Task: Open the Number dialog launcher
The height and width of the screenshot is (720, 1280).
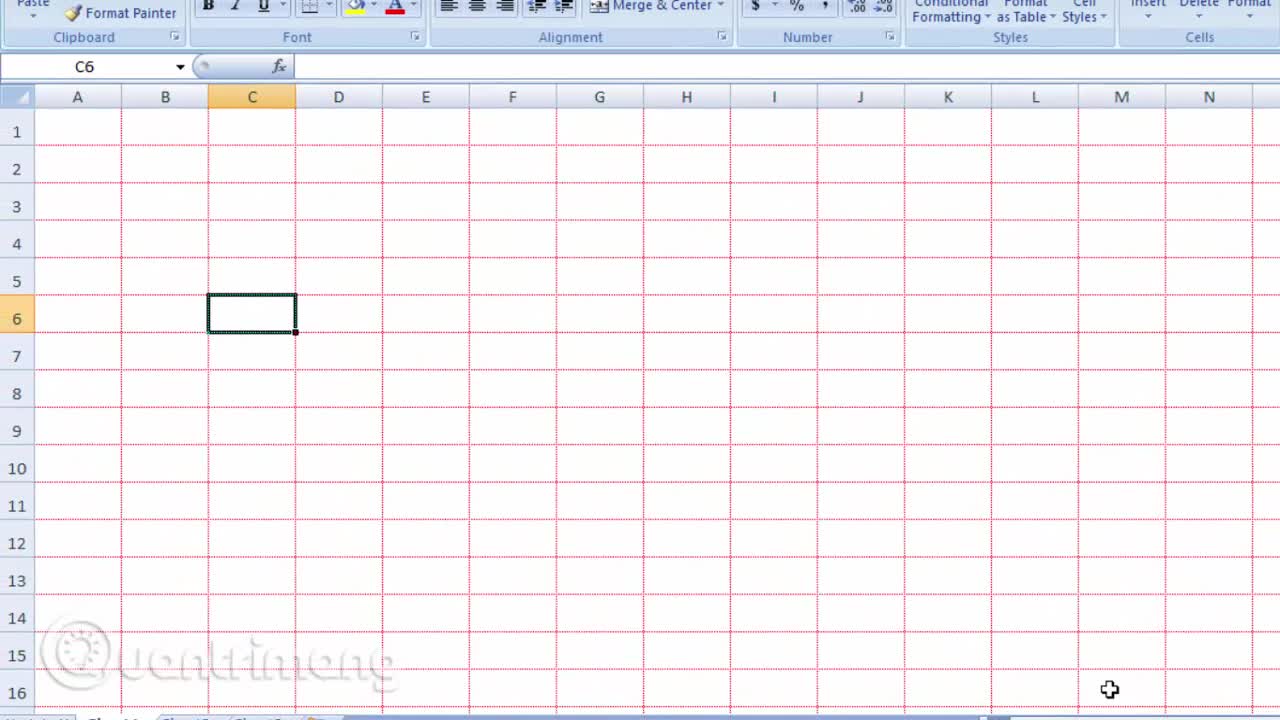Action: point(890,37)
